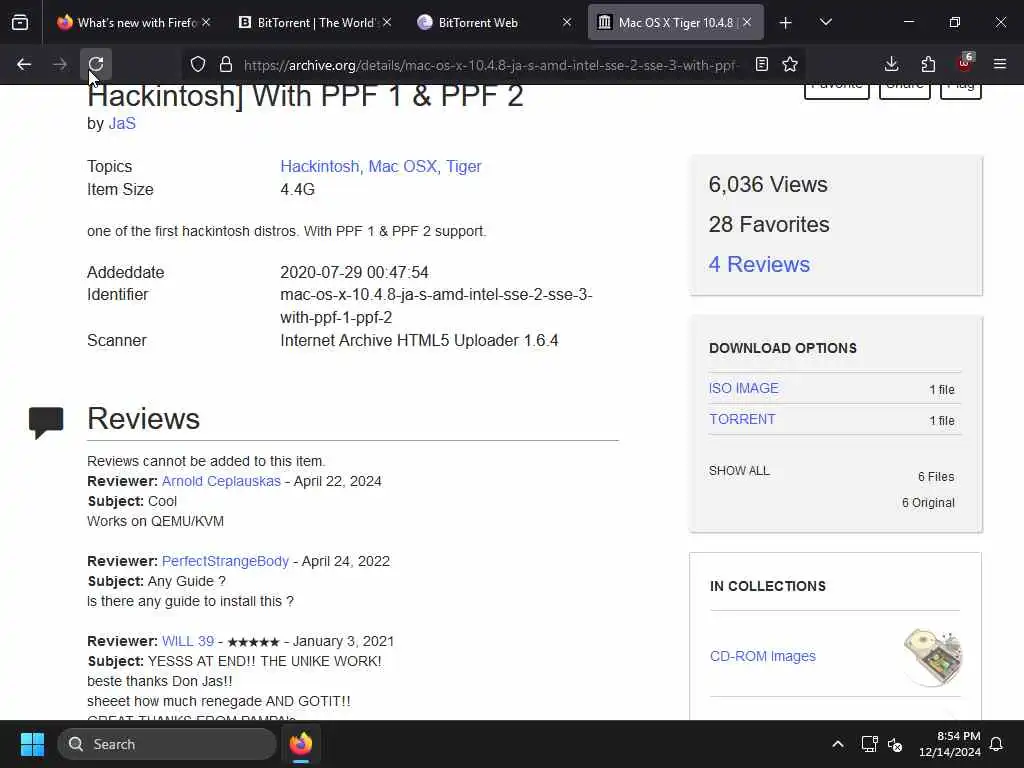This screenshot has width=1024, height=768.
Task: Switch to BitTorrent The World's tab
Action: click(x=315, y=22)
